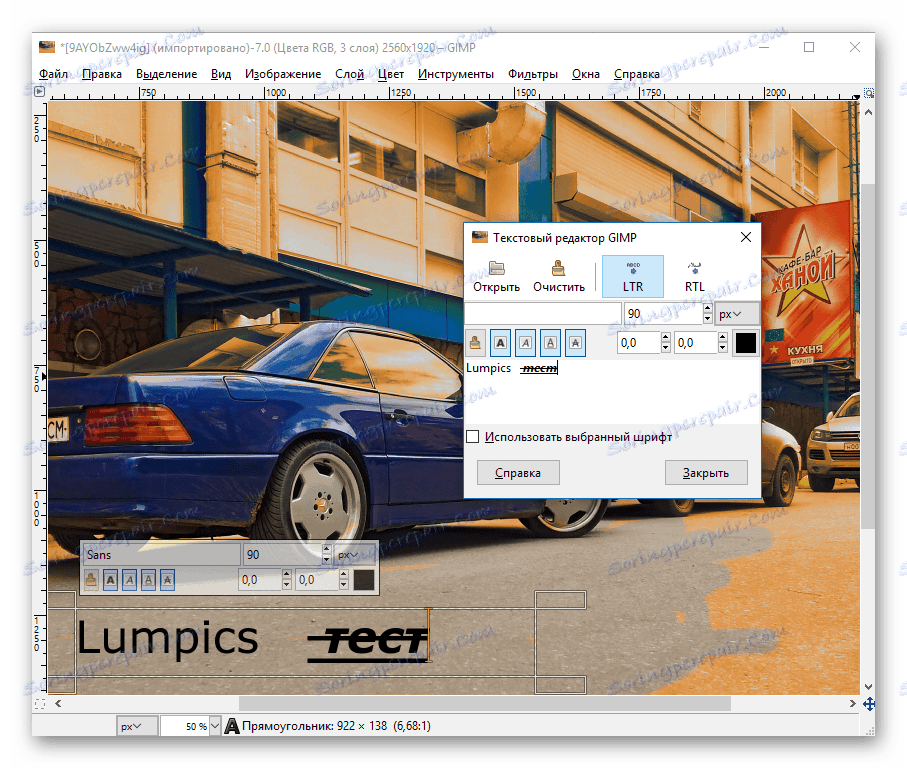Expand the 50 % zoom dropdown
The image size is (907, 768).
[214, 726]
